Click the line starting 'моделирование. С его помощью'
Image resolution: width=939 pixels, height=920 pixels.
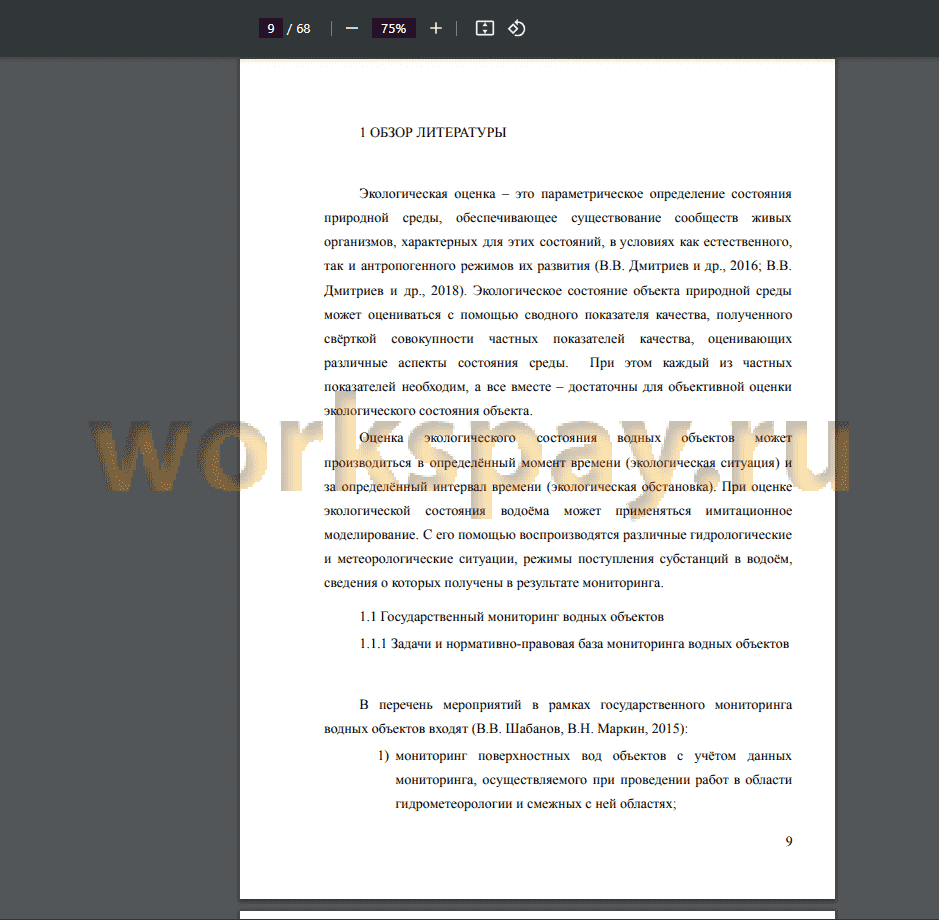[558, 535]
